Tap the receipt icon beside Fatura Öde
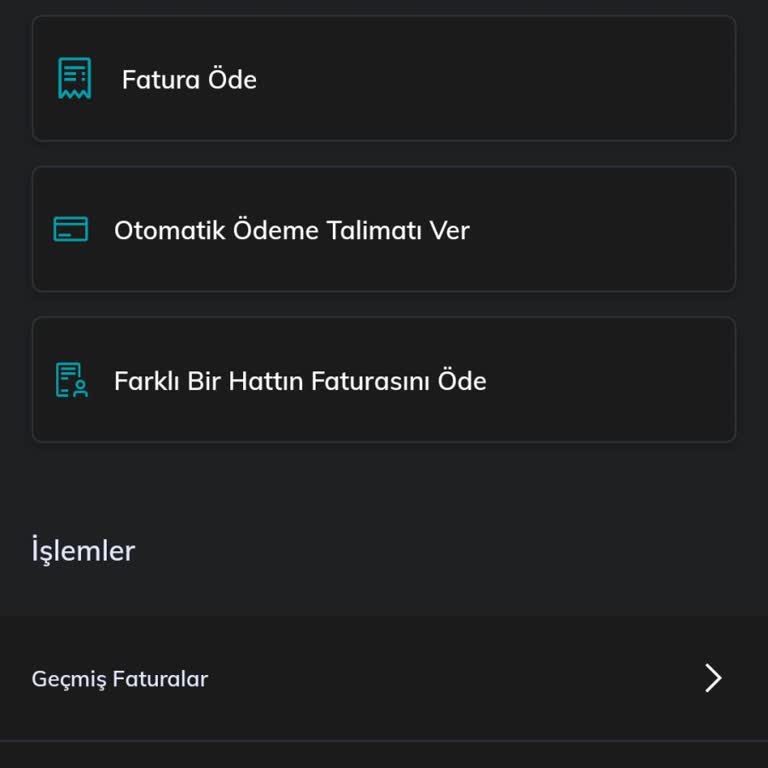768x768 pixels. (74, 79)
